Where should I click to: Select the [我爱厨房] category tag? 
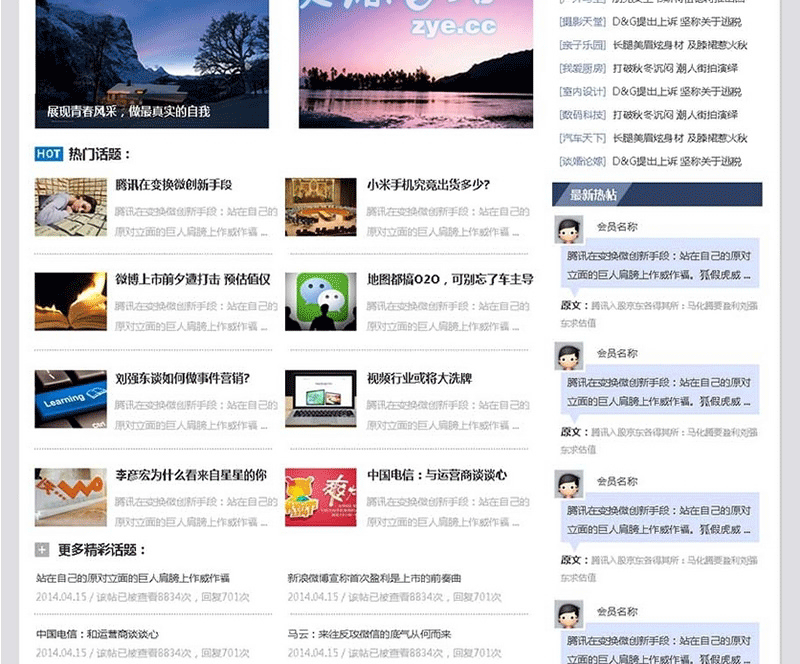pyautogui.click(x=582, y=68)
